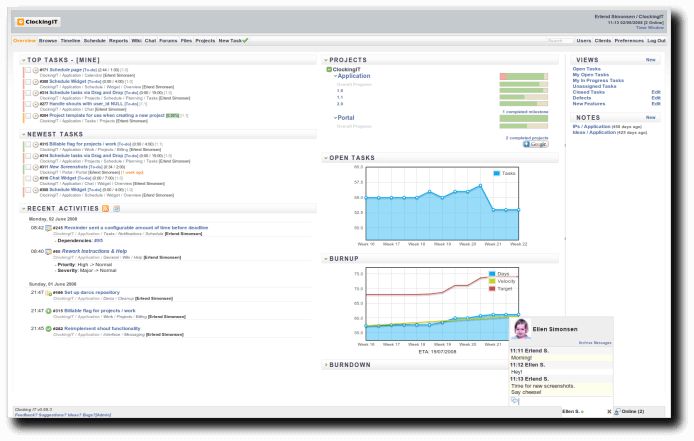Click green check icon beside Reimplement shout functionality
This screenshot has height=441, width=694.
(x=48, y=329)
